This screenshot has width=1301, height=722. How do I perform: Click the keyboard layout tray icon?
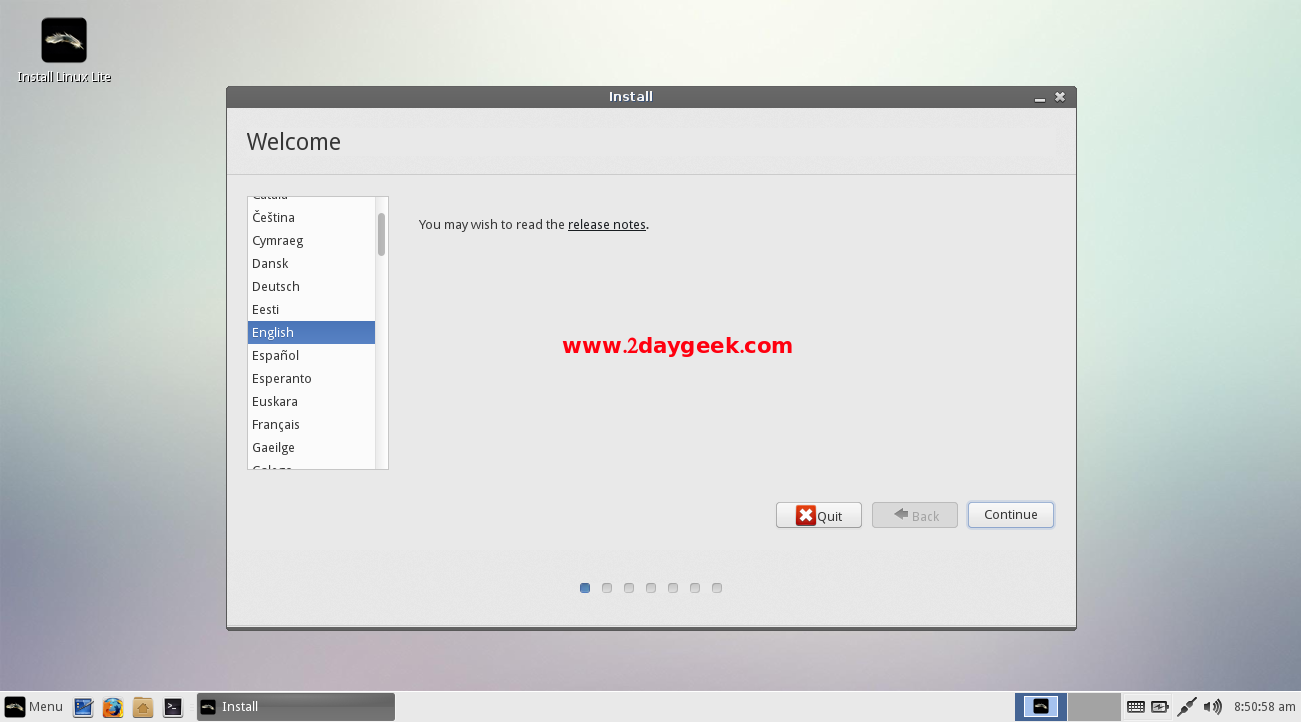[x=1136, y=707]
